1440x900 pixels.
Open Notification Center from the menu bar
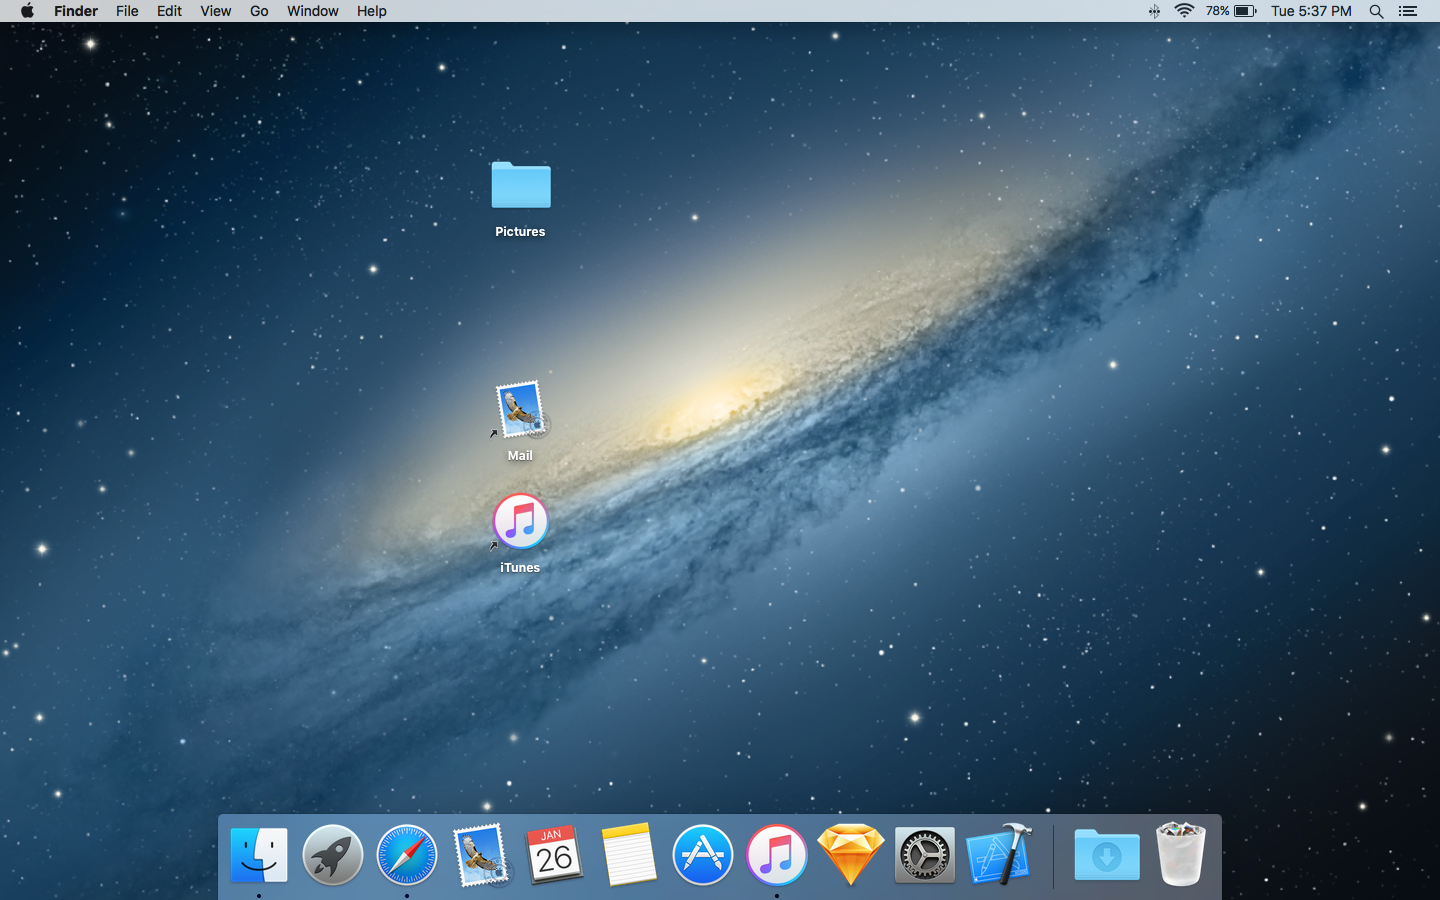point(1407,11)
